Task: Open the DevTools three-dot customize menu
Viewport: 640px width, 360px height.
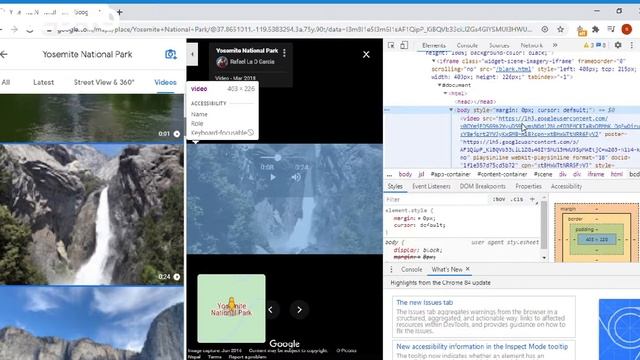Action: pyautogui.click(x=632, y=45)
